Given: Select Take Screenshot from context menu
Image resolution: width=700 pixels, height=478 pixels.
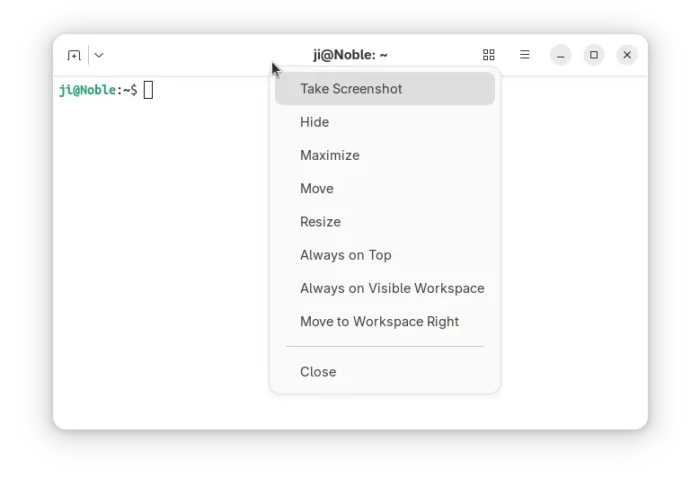Looking at the screenshot, I should tap(385, 89).
